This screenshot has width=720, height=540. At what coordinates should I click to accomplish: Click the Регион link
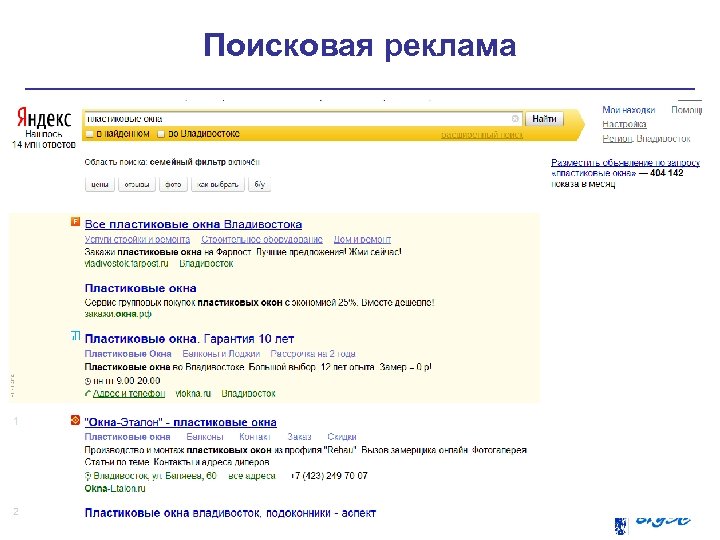(617, 139)
